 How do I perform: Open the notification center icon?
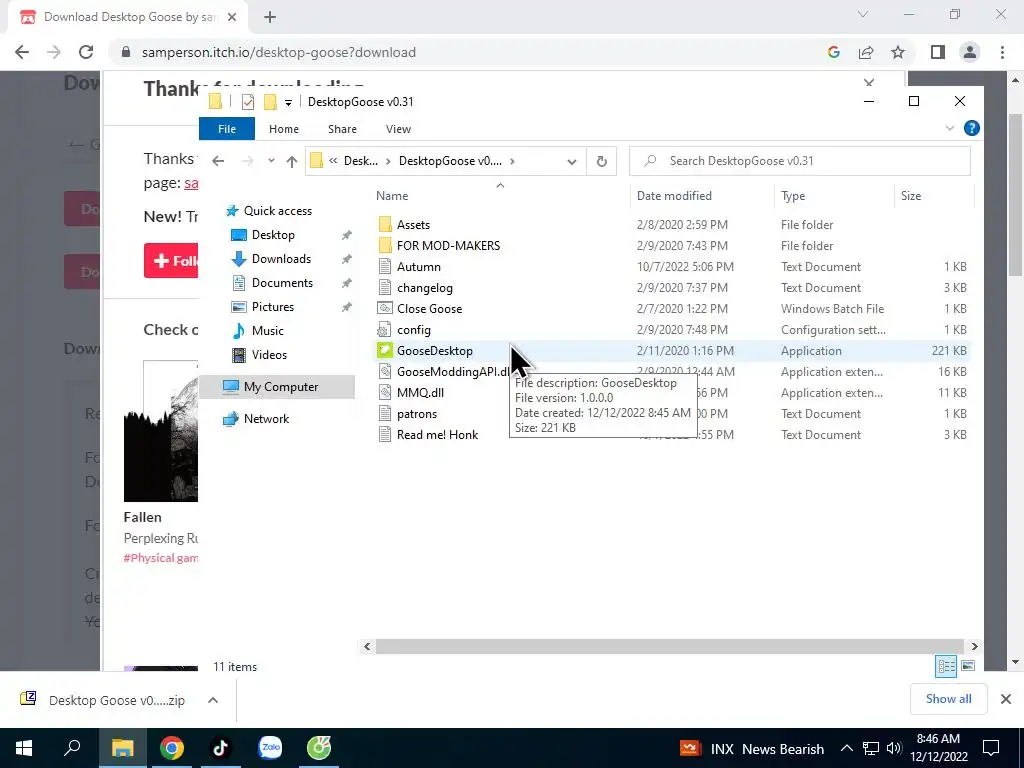tap(991, 748)
